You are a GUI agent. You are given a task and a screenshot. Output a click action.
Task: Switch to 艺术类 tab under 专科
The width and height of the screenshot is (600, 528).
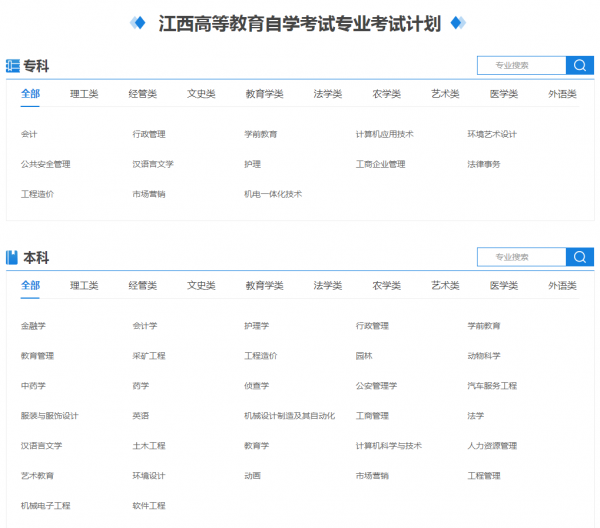click(445, 94)
